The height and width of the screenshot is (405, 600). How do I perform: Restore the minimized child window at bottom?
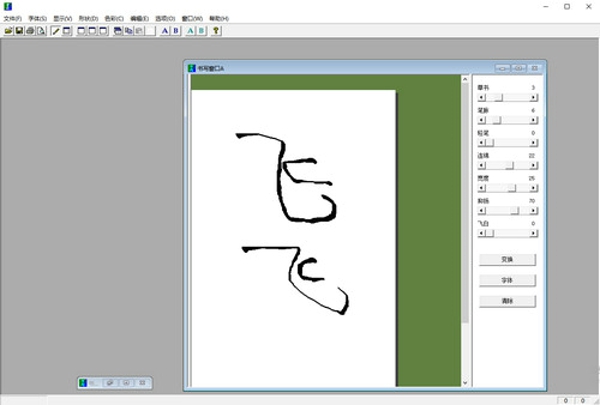pyautogui.click(x=128, y=382)
